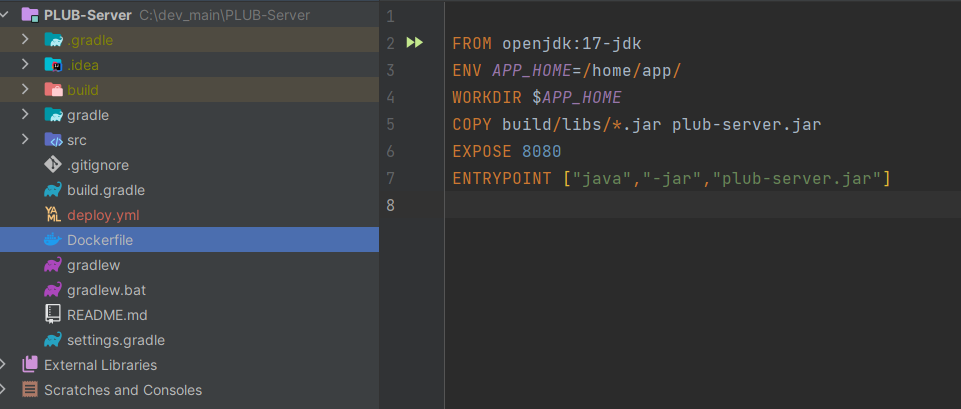Click the EXPOSE keyword
This screenshot has height=409, width=961.
click(x=482, y=151)
